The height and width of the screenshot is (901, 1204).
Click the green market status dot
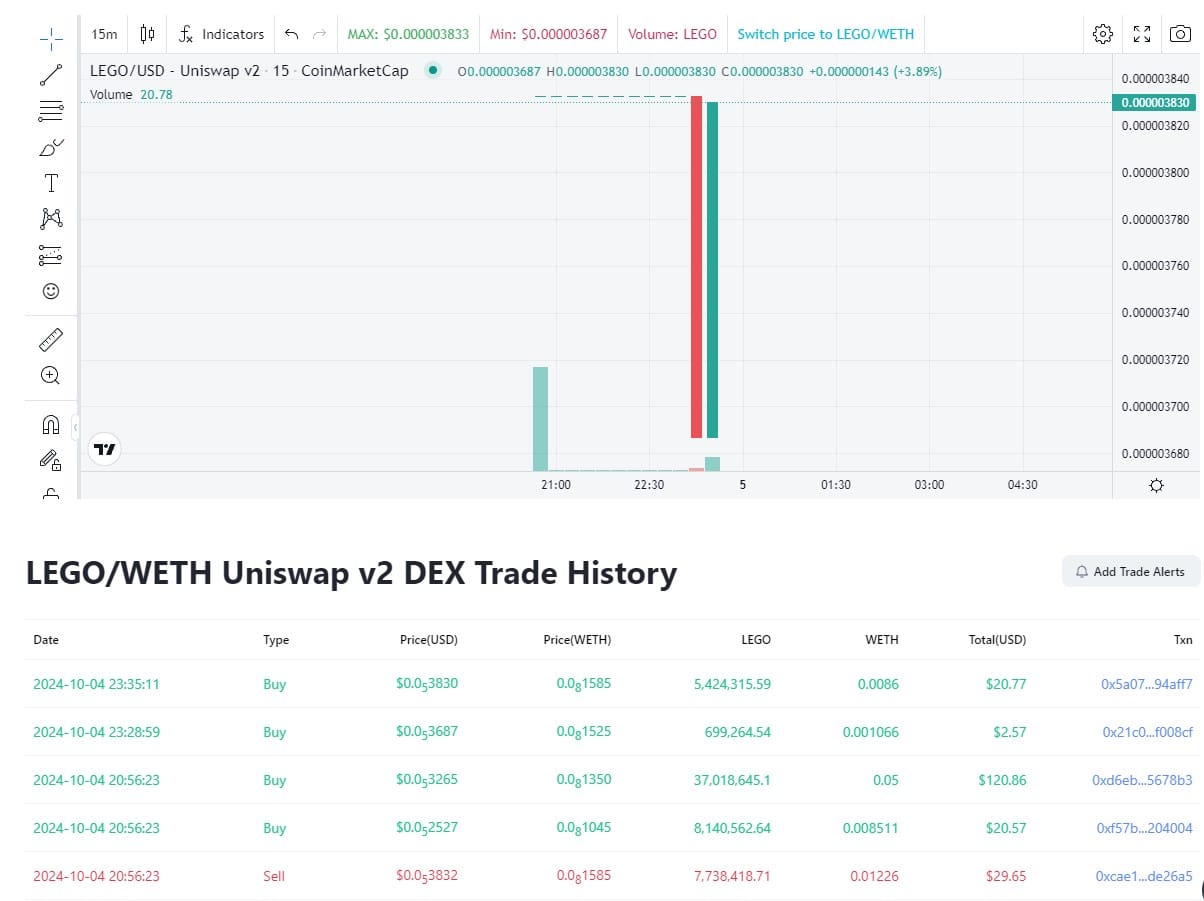pos(432,71)
